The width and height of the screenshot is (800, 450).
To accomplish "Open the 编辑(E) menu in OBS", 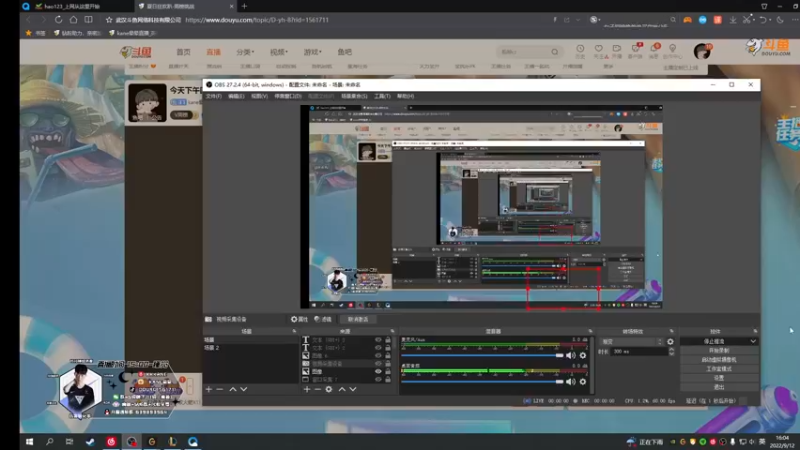I will point(236,96).
